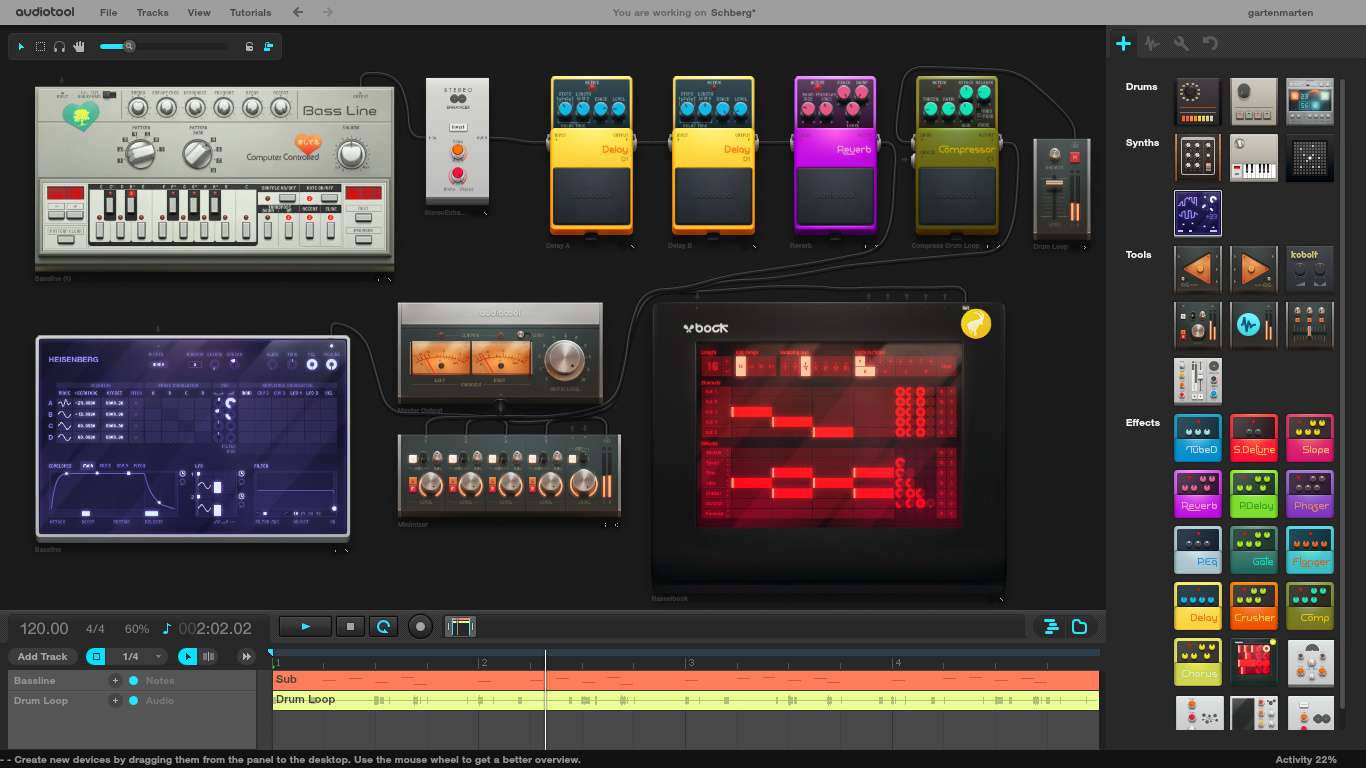The width and height of the screenshot is (1366, 768).
Task: Open the undo history tab
Action: pyautogui.click(x=1210, y=43)
